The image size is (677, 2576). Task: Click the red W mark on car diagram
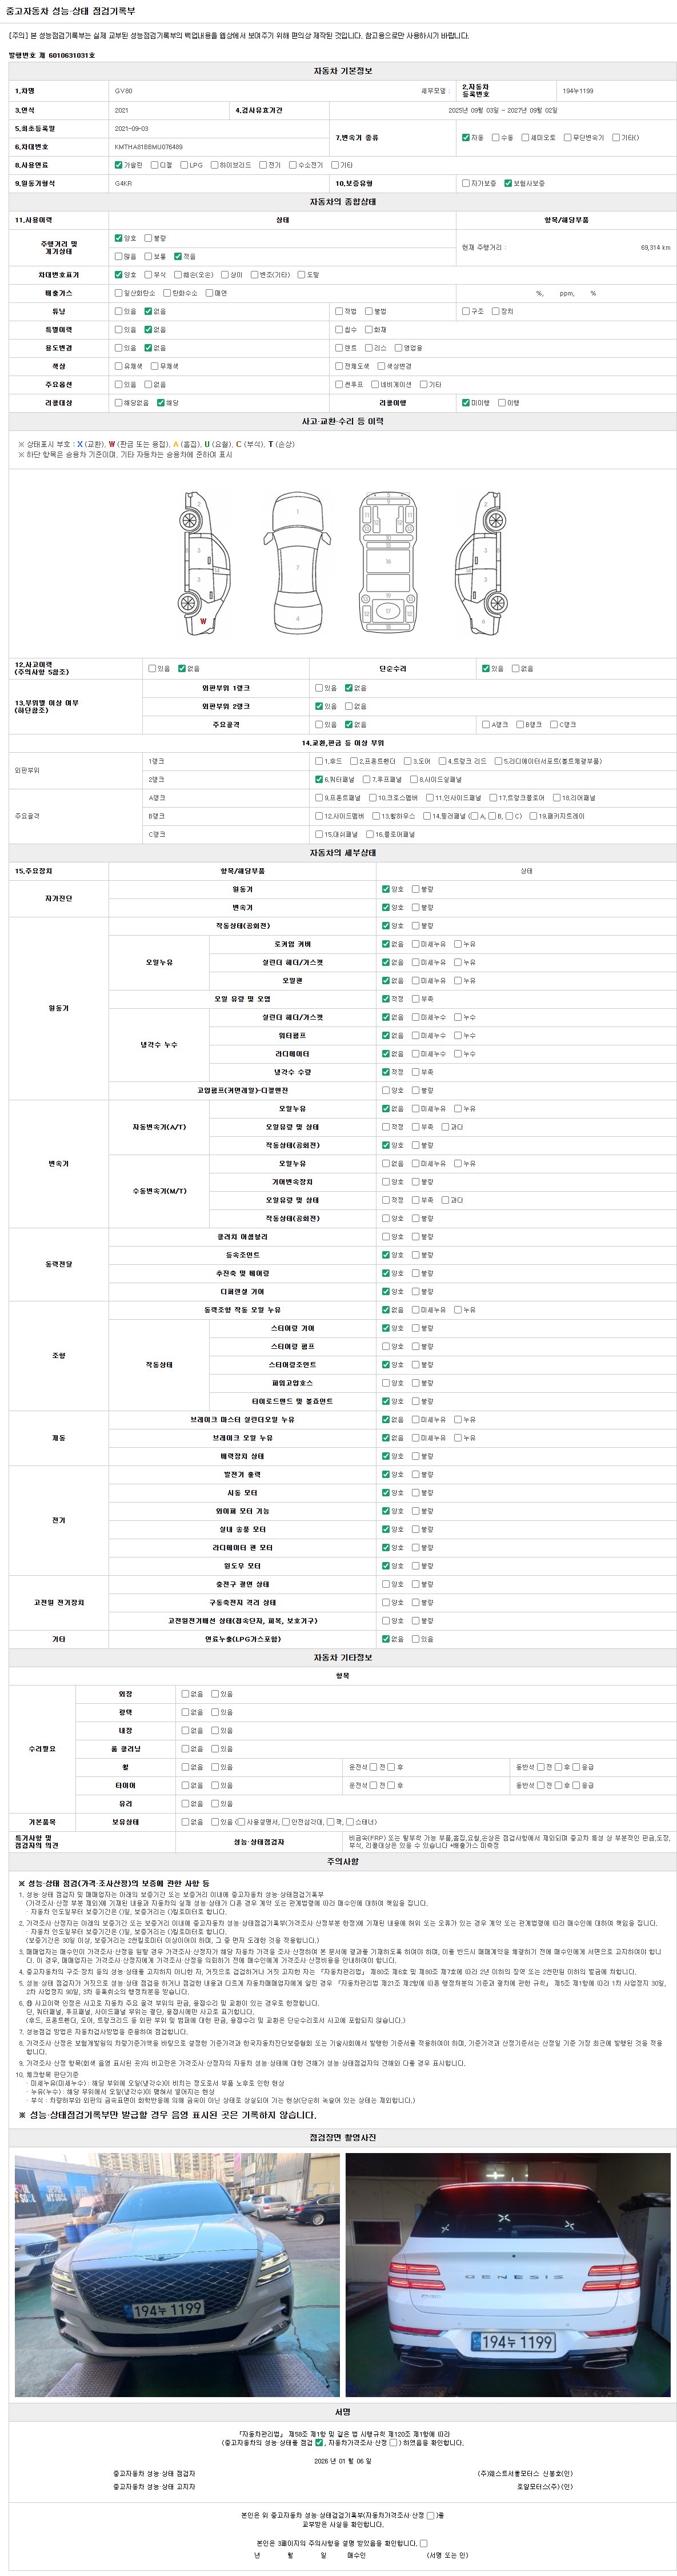click(x=203, y=621)
